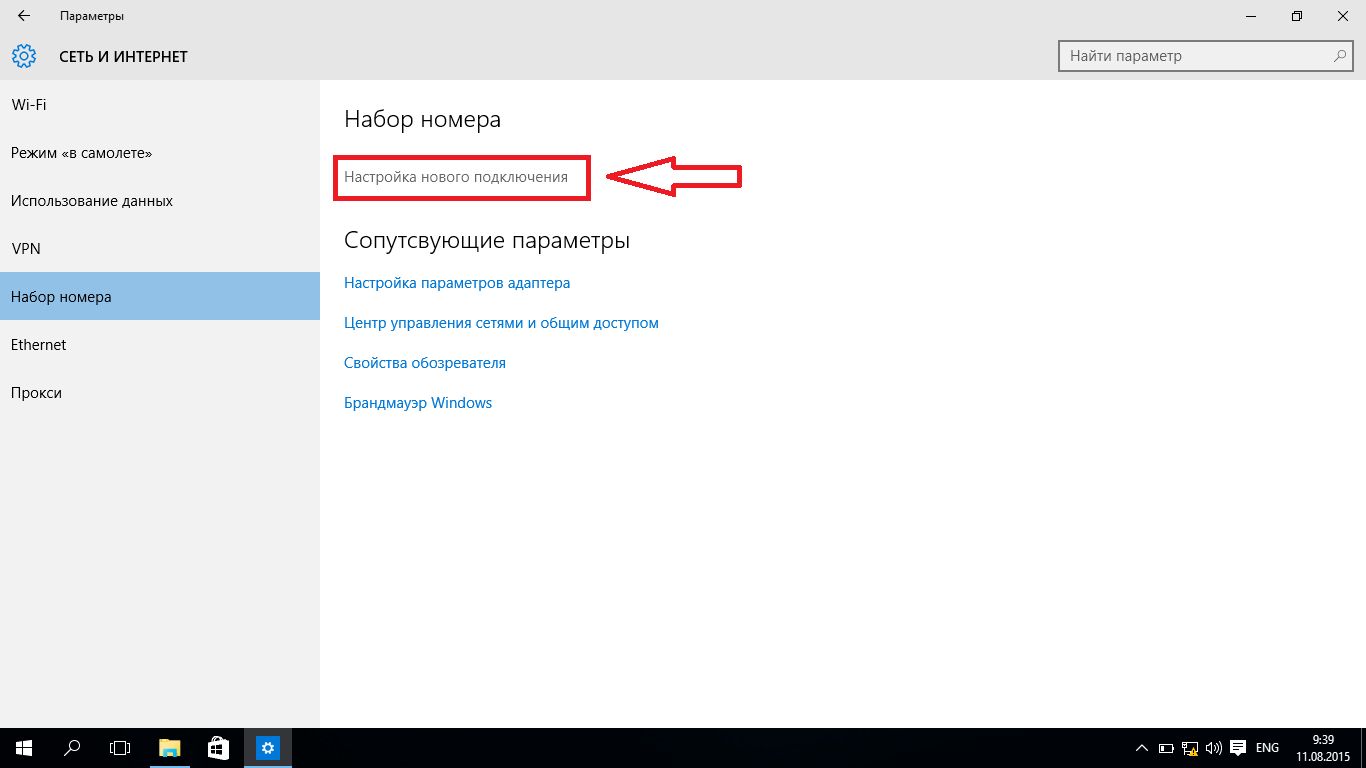The width and height of the screenshot is (1366, 768).
Task: Open the clock showing 9:39
Action: coord(1323,747)
